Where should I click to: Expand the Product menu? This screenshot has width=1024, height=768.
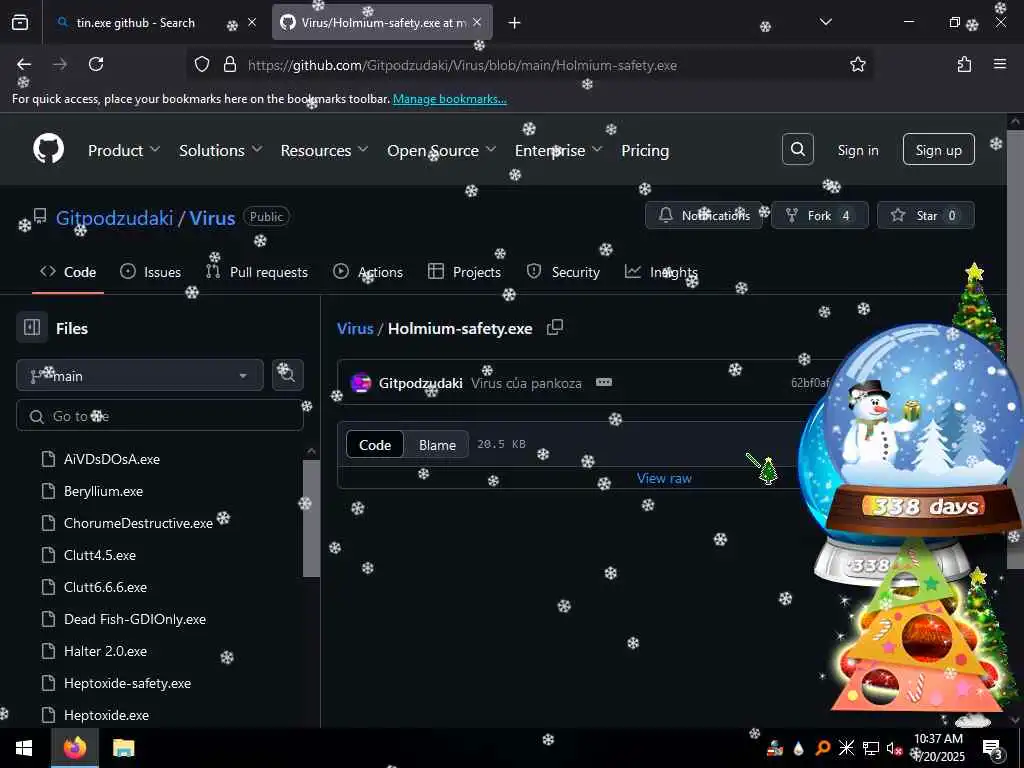click(x=124, y=150)
